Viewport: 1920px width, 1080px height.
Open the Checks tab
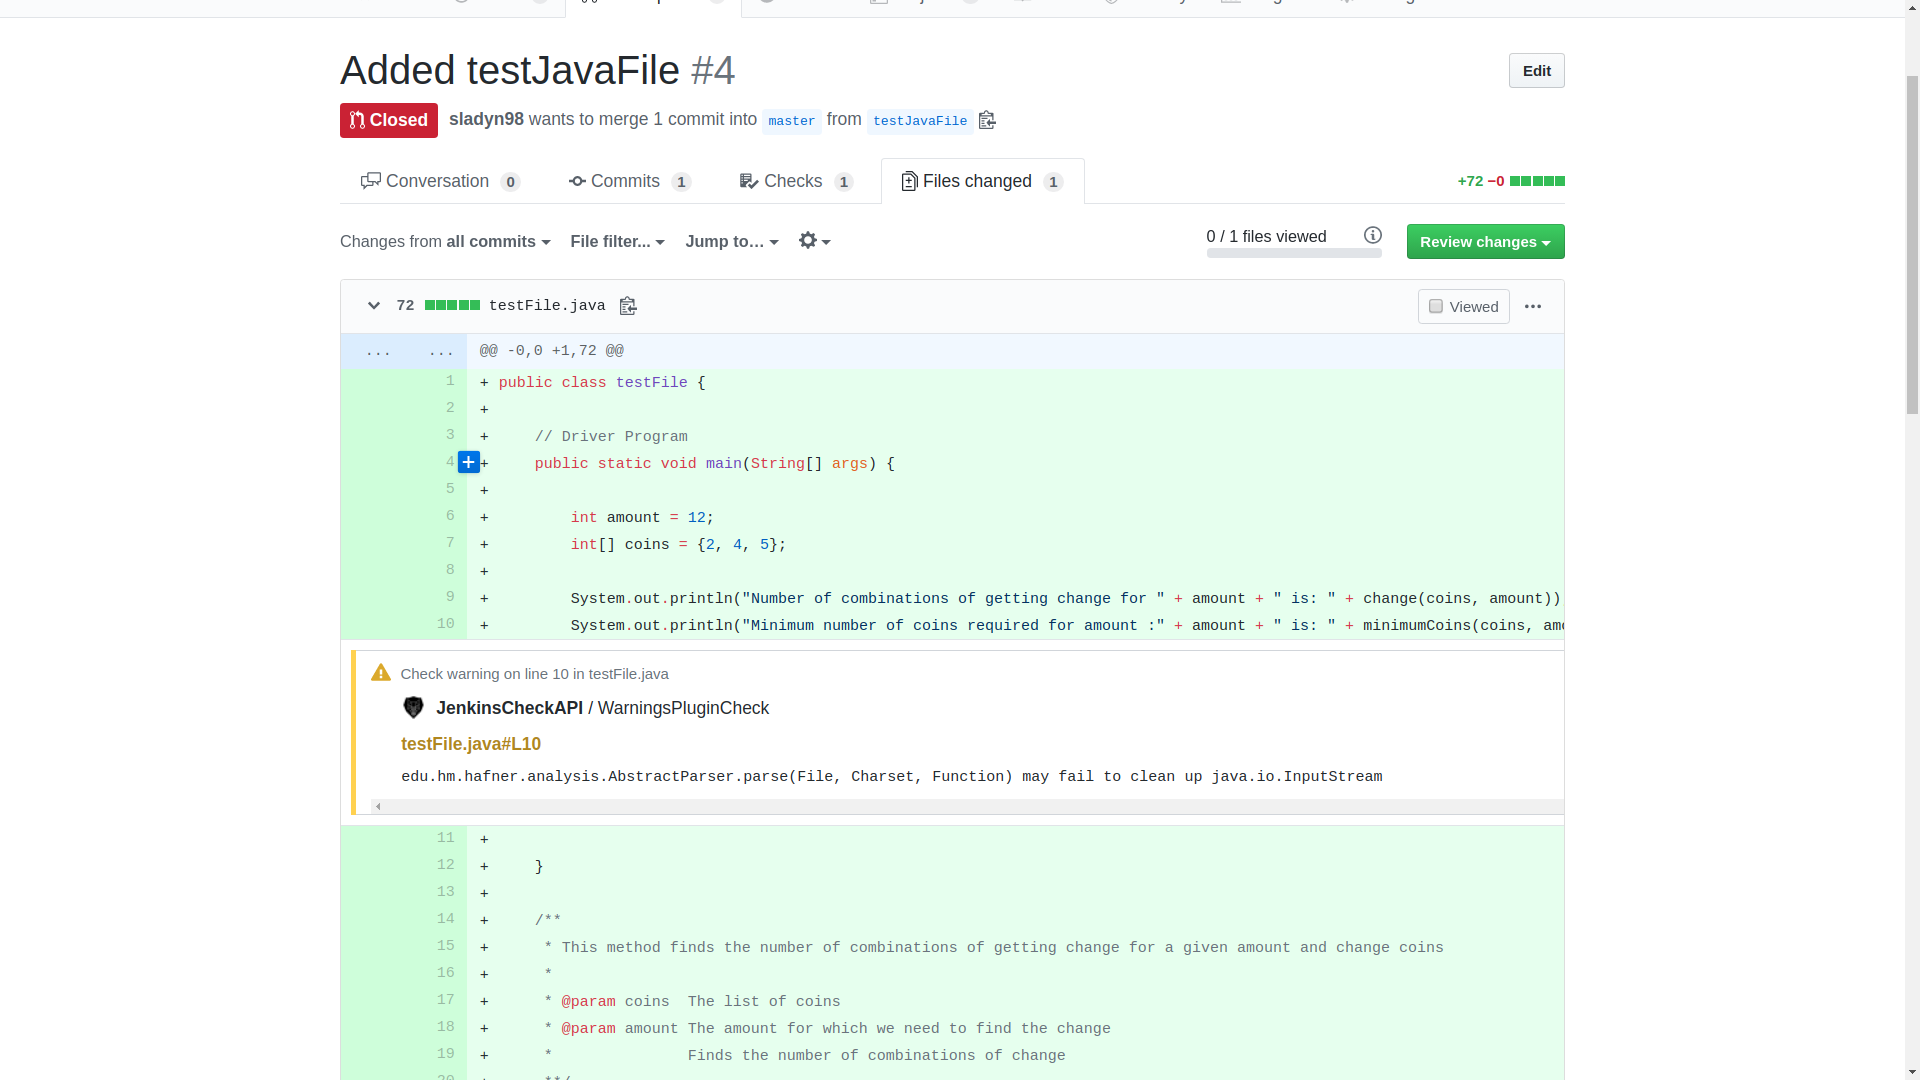[x=796, y=181]
